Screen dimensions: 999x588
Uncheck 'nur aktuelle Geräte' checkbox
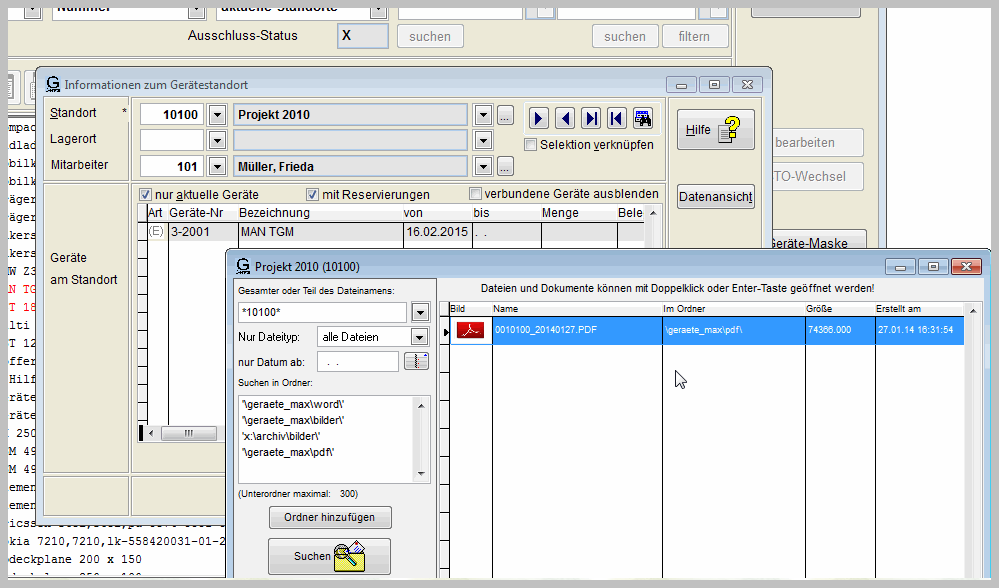tap(146, 194)
